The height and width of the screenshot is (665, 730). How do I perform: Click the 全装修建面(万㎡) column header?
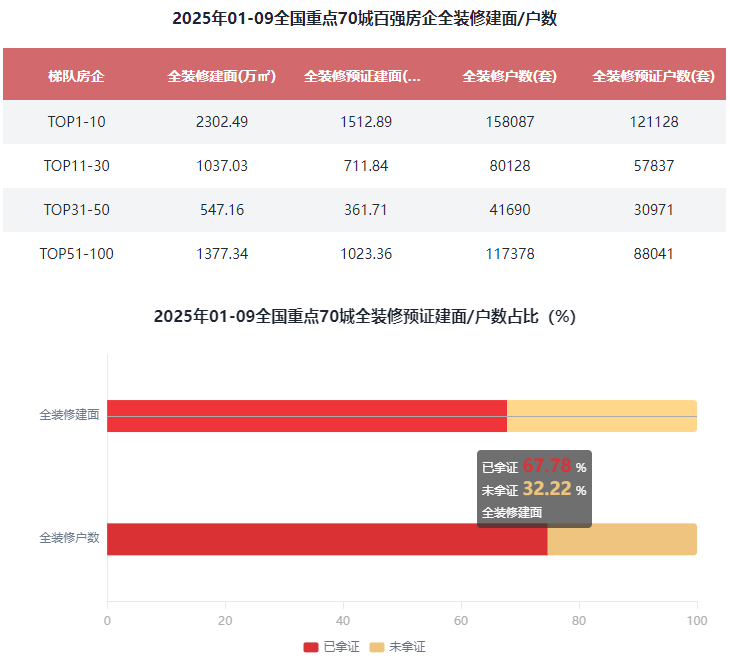(x=222, y=75)
